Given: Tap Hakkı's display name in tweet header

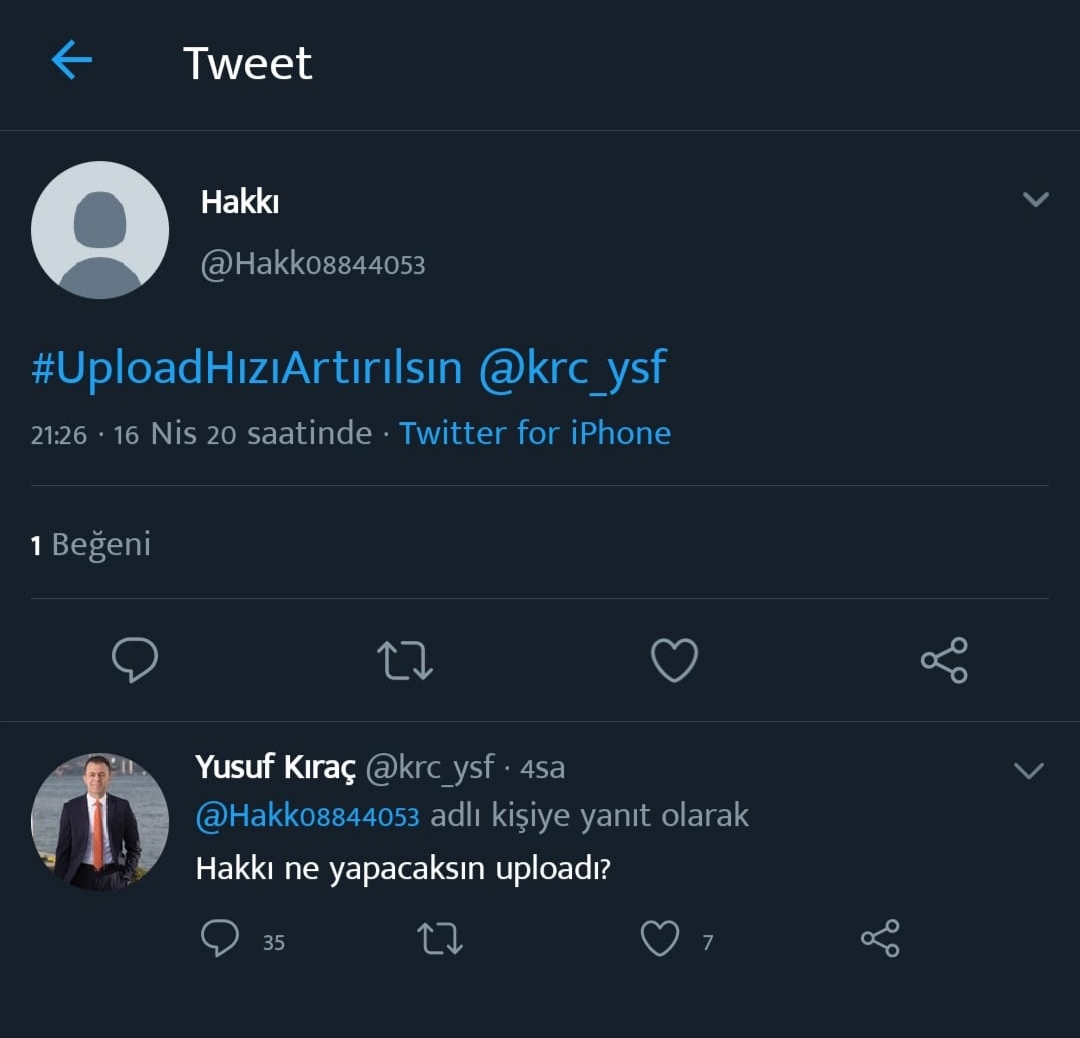Looking at the screenshot, I should pyautogui.click(x=240, y=202).
